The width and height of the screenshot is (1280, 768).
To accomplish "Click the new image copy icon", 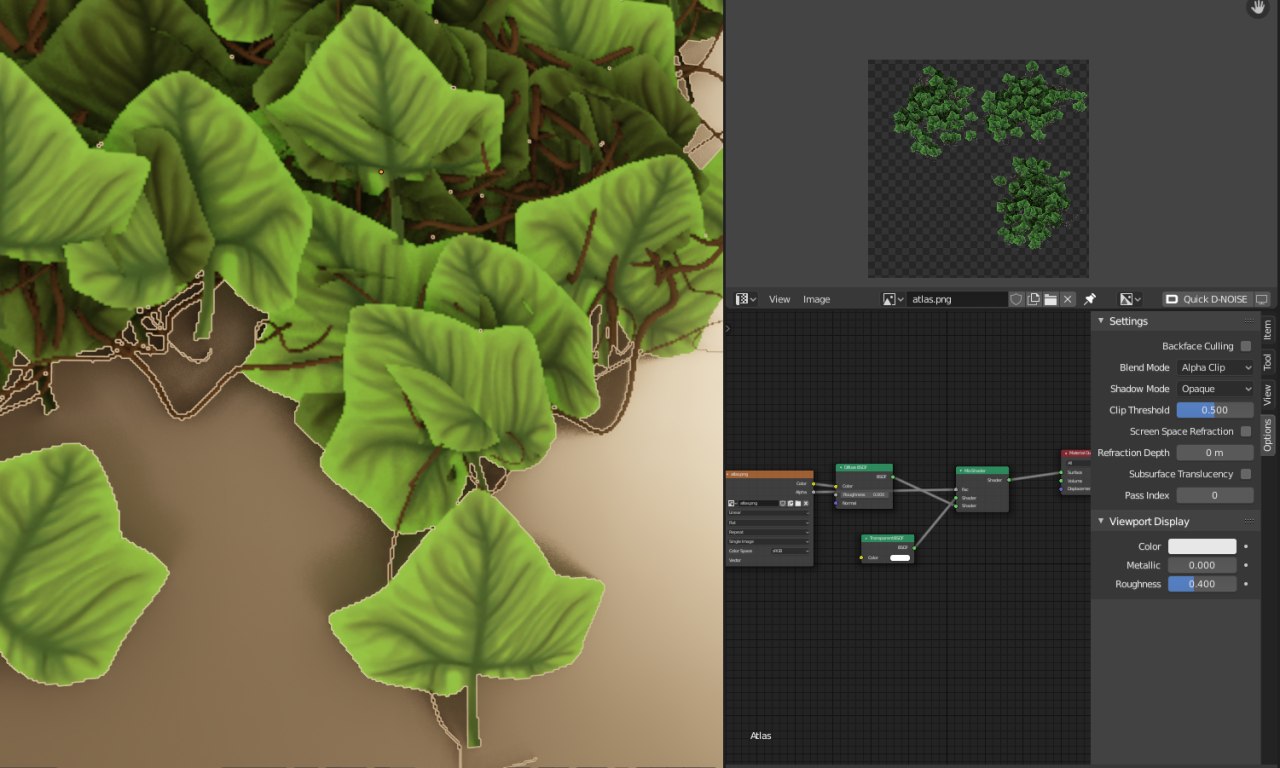I will pos(1034,299).
